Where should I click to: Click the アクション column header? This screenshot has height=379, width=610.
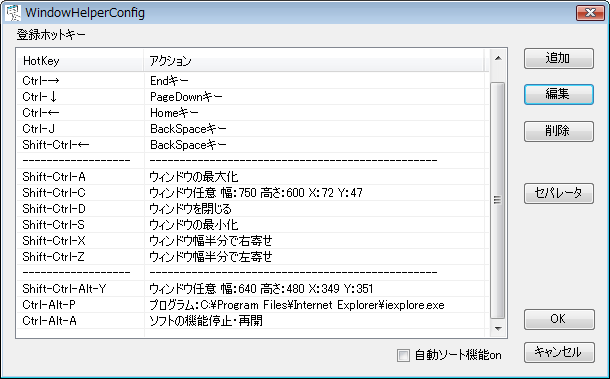(x=314, y=61)
